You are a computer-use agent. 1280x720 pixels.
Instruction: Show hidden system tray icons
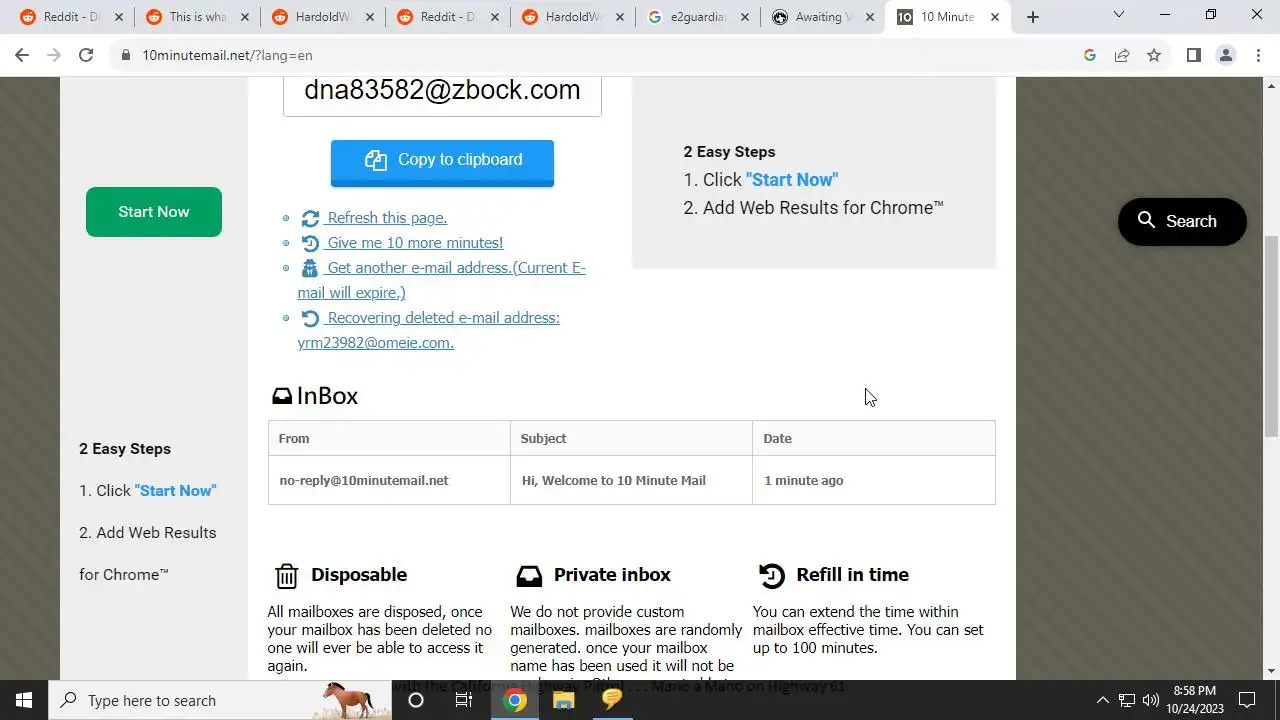tap(1103, 700)
